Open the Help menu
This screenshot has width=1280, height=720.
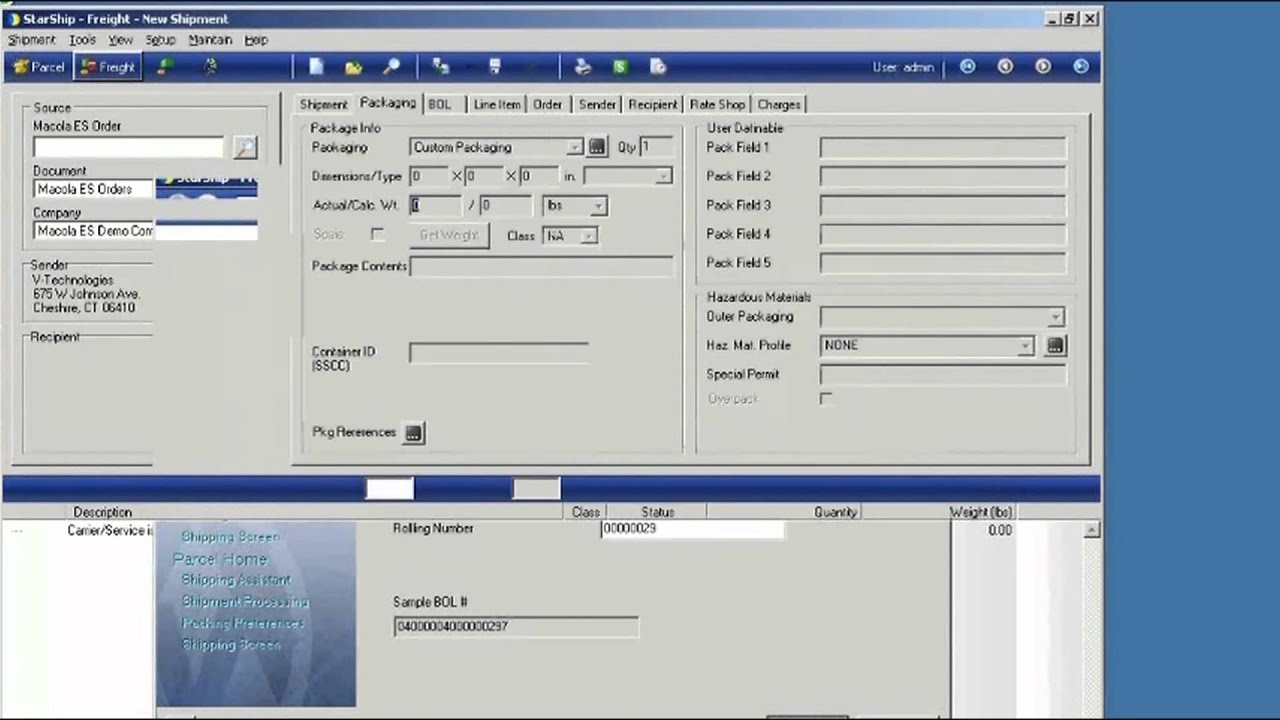click(256, 40)
